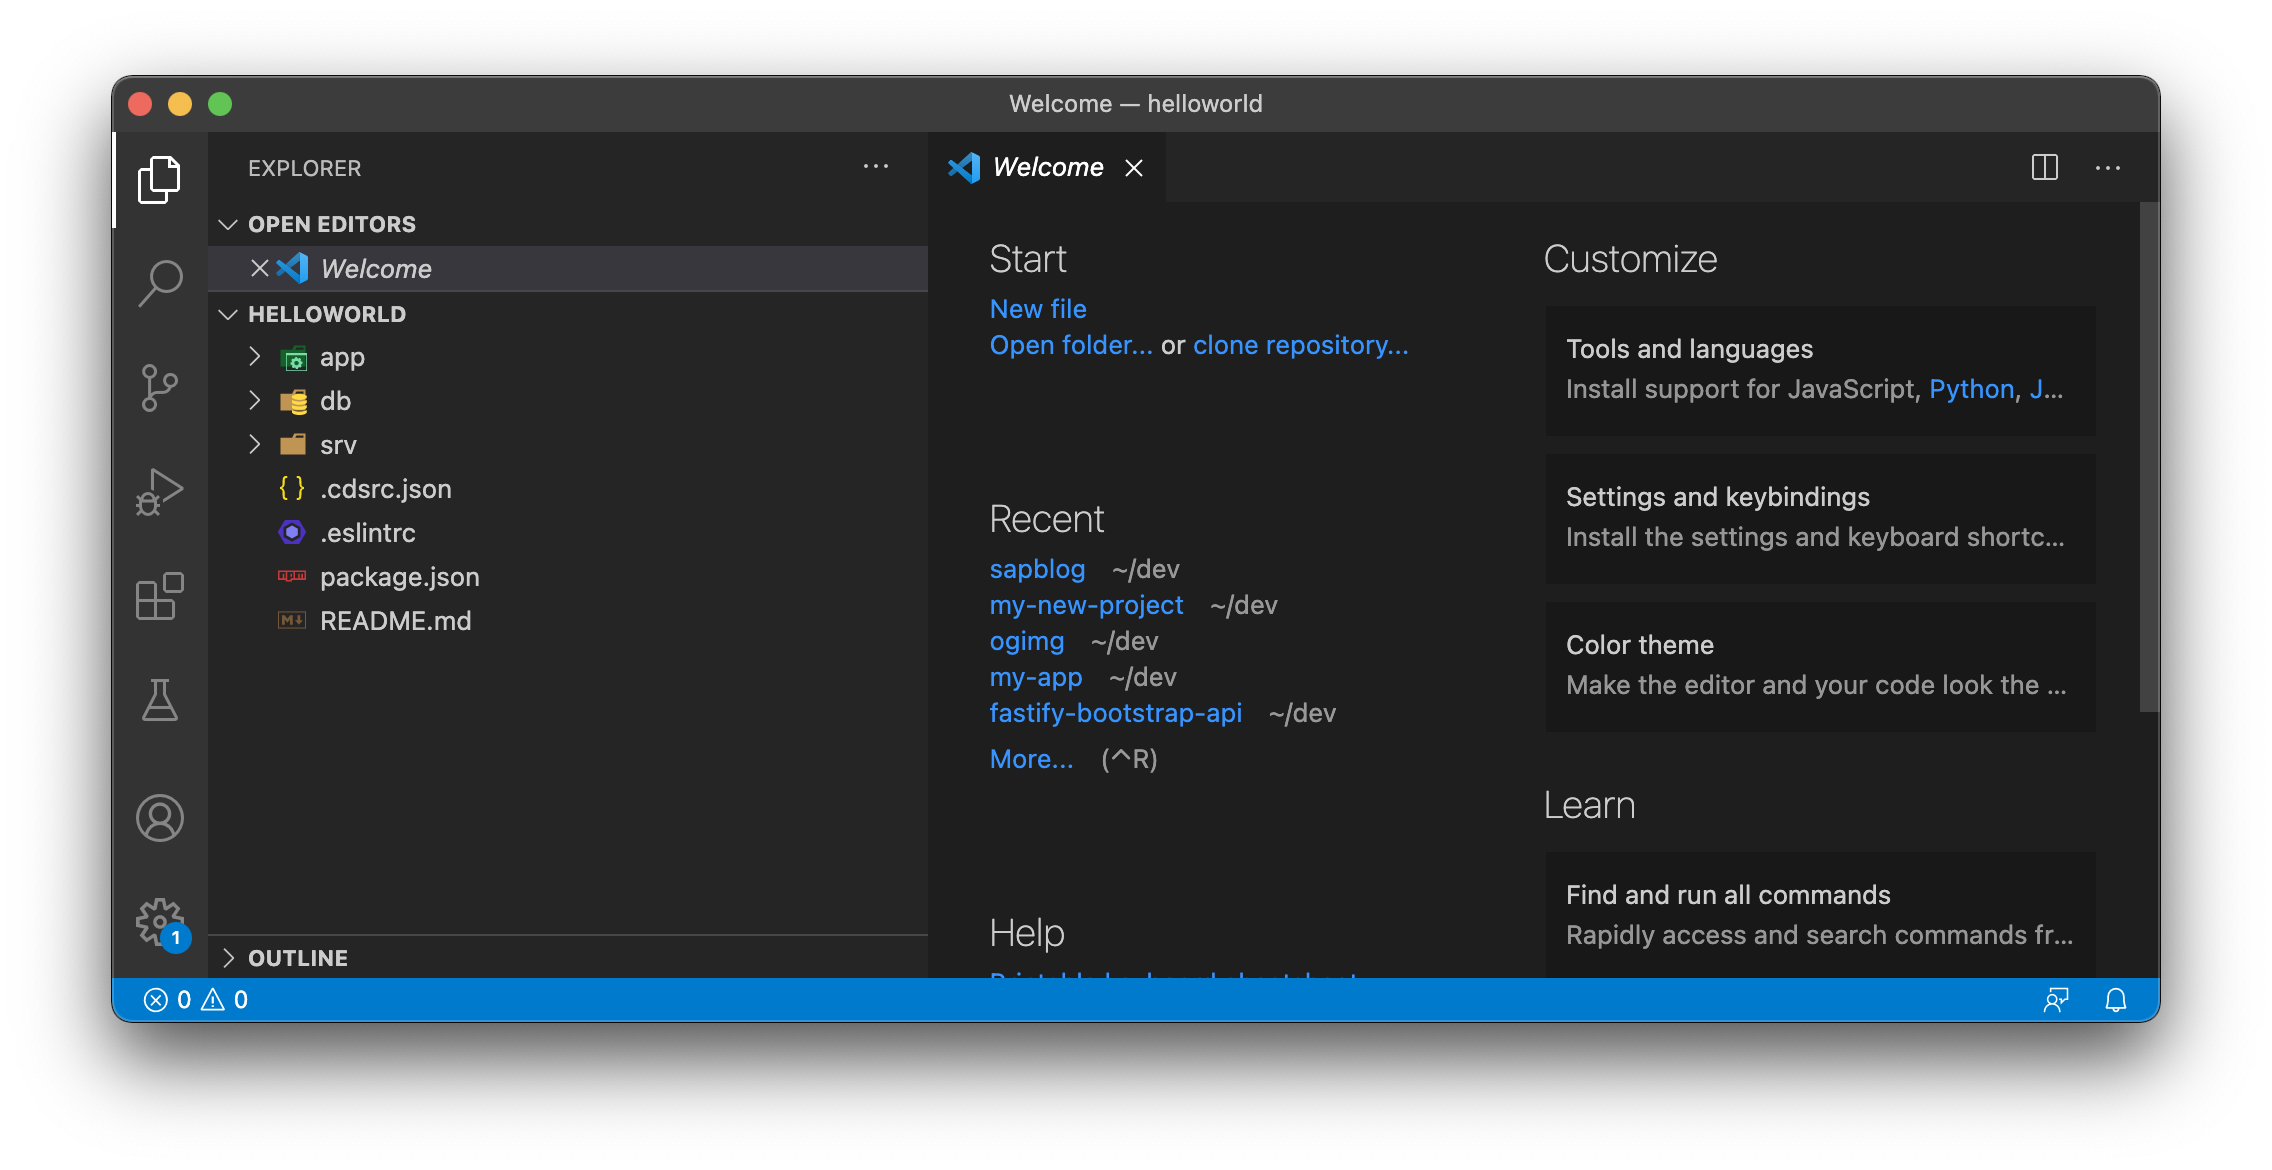Image resolution: width=2272 pixels, height=1170 pixels.
Task: Open the Search view in the activity bar
Action: click(x=159, y=284)
